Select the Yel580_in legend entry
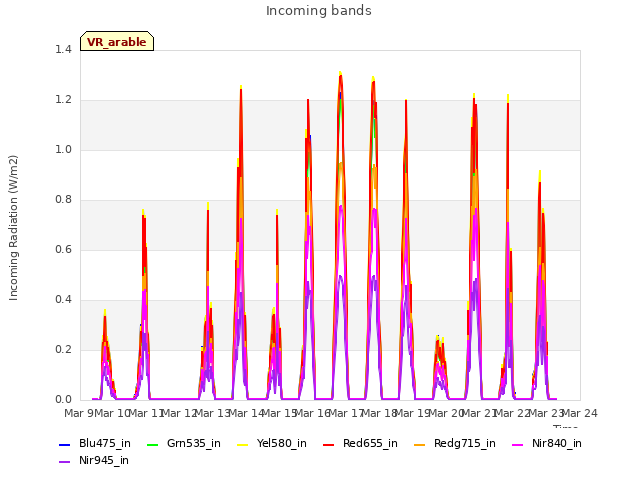640x480 pixels. pos(272,444)
